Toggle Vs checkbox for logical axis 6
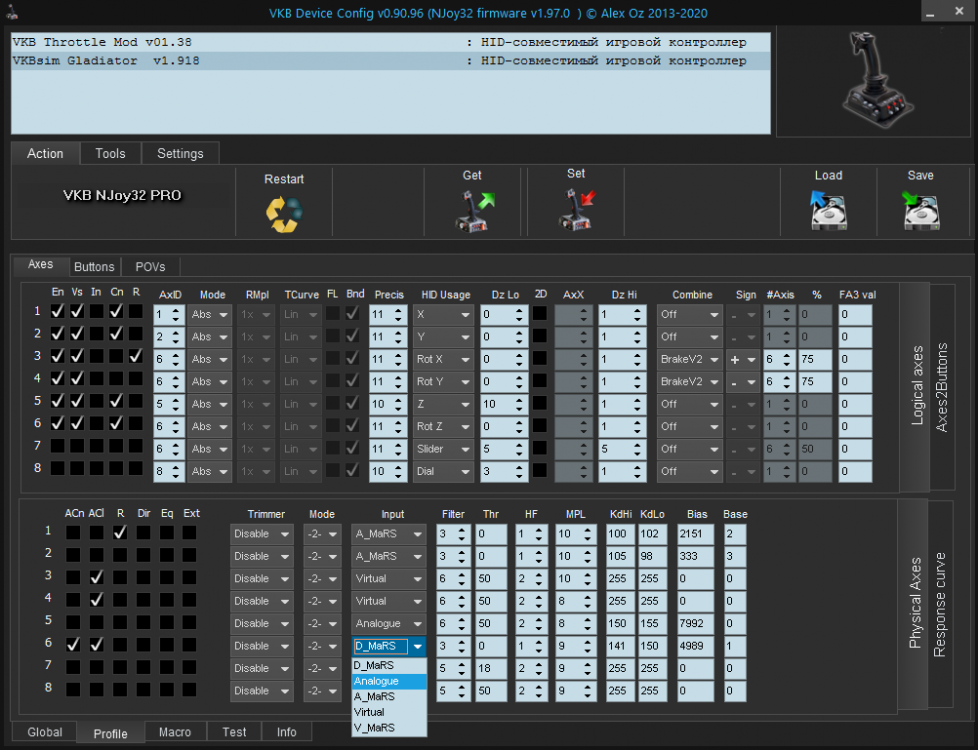Screen dimensions: 978x750 [x=77, y=423]
